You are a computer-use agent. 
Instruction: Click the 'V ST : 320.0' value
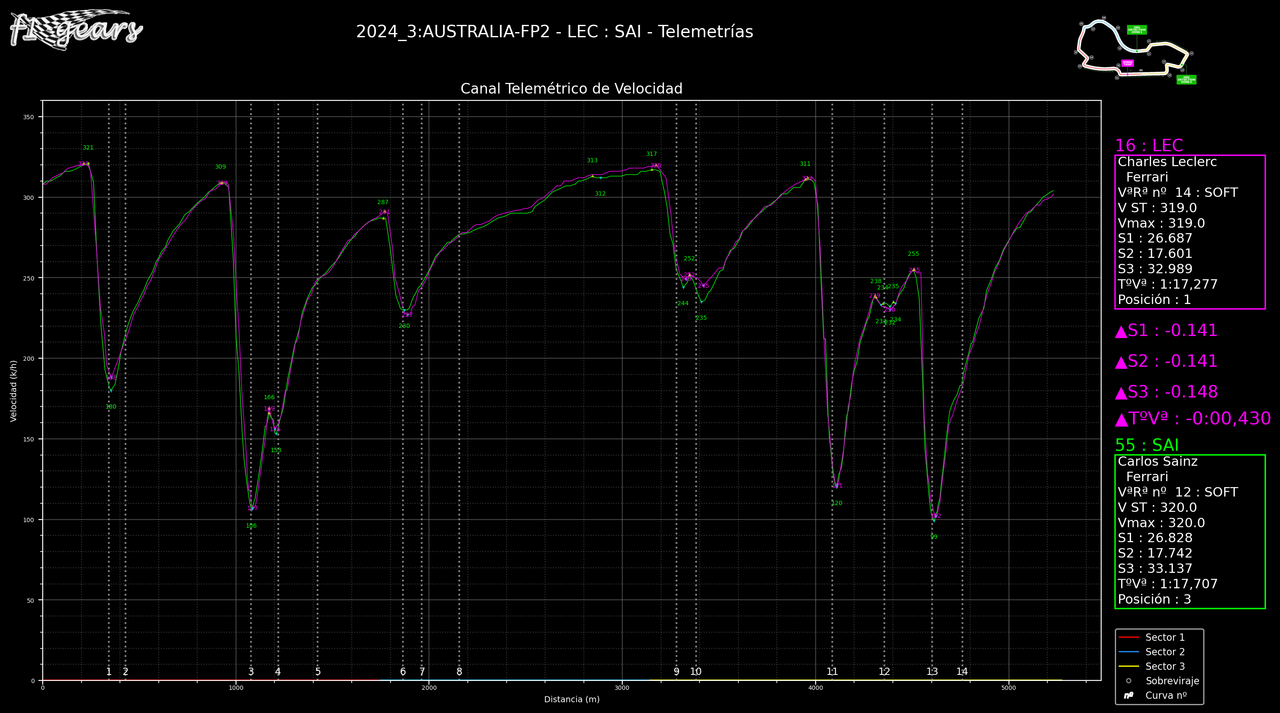(1159, 508)
